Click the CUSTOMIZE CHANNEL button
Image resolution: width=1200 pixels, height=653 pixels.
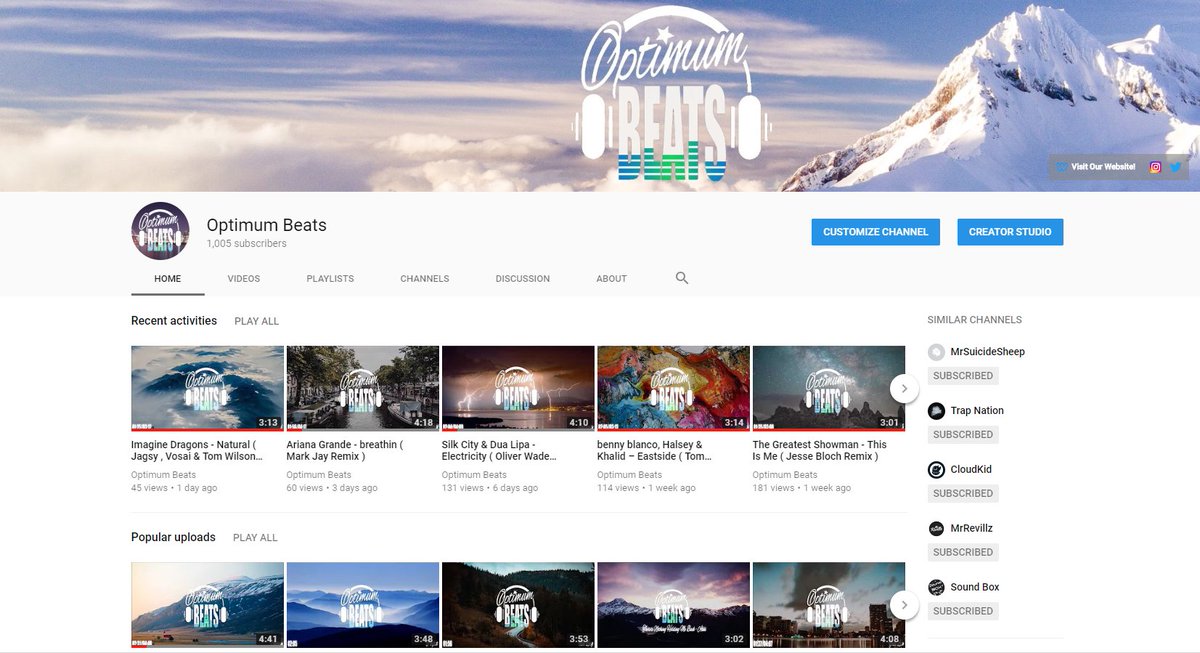(x=876, y=232)
